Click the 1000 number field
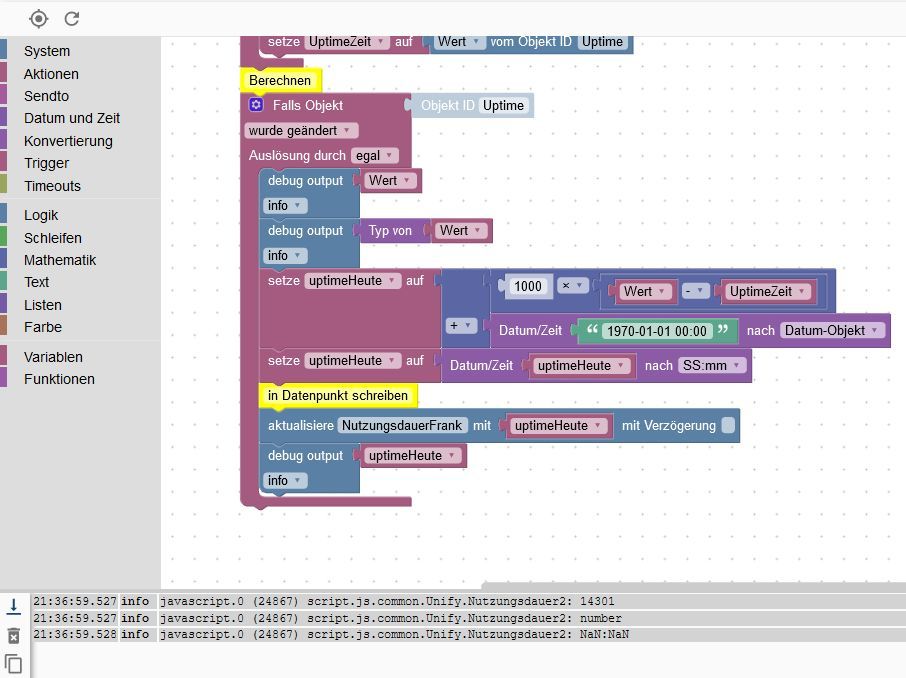 (528, 286)
